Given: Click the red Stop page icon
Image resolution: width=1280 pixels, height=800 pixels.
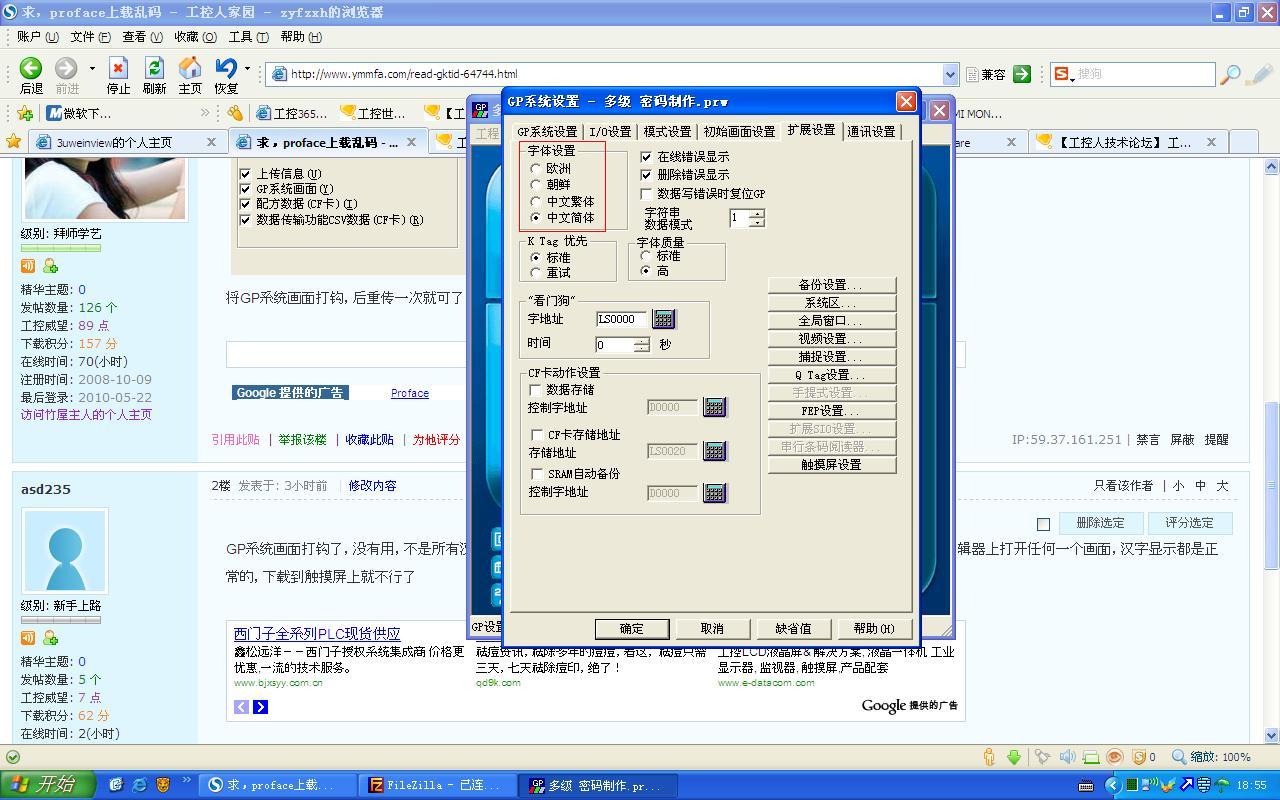Looking at the screenshot, I should click(118, 68).
